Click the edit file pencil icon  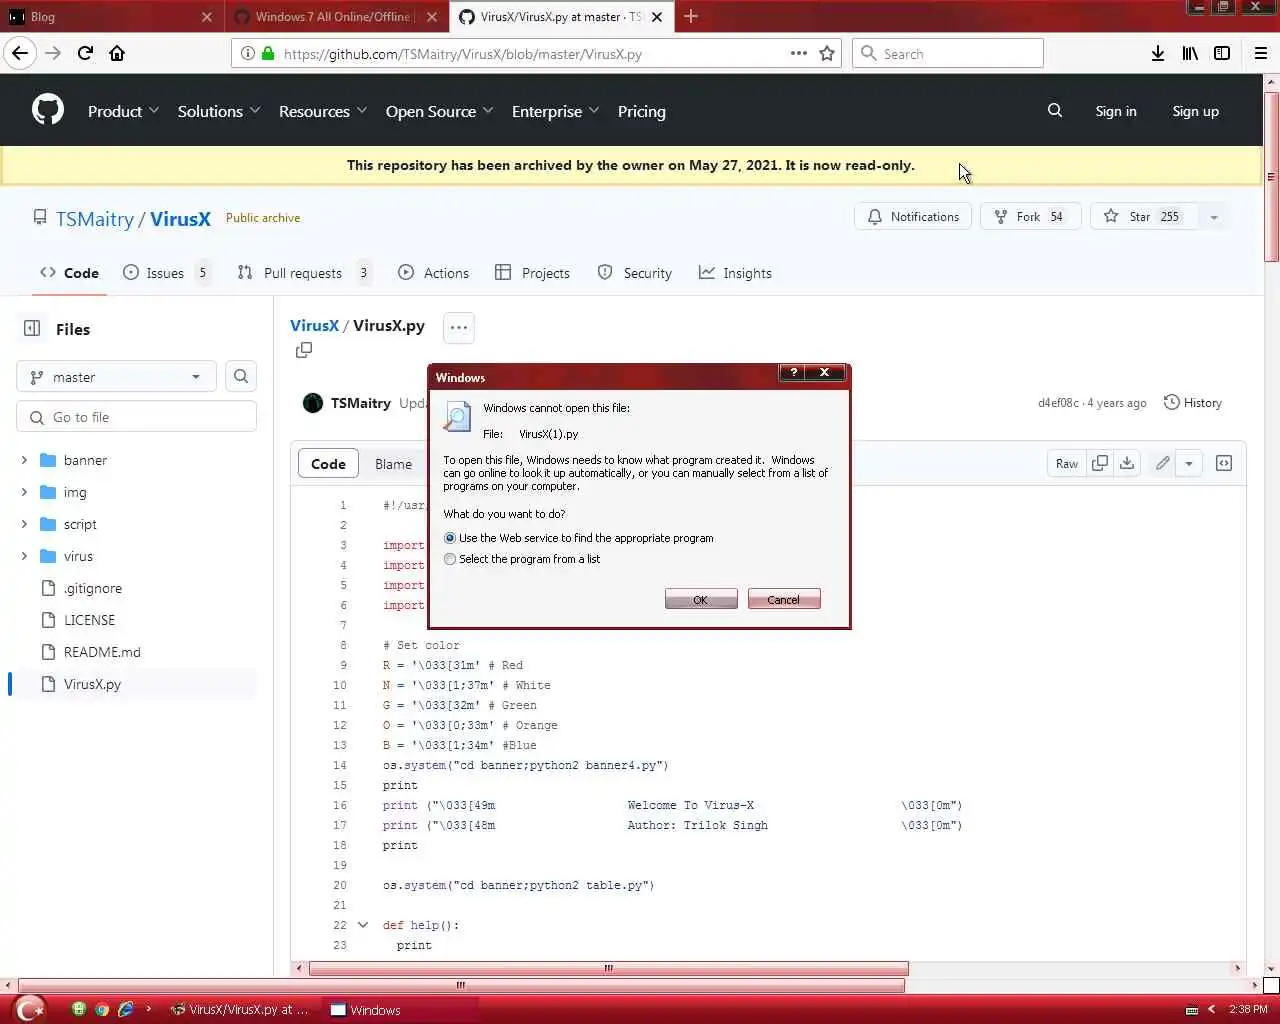tap(1162, 463)
